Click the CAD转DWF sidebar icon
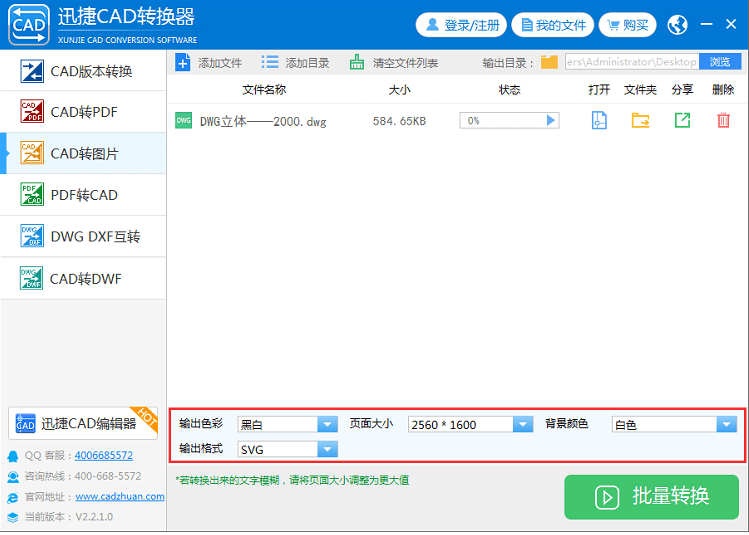The image size is (749, 535). (x=32, y=278)
